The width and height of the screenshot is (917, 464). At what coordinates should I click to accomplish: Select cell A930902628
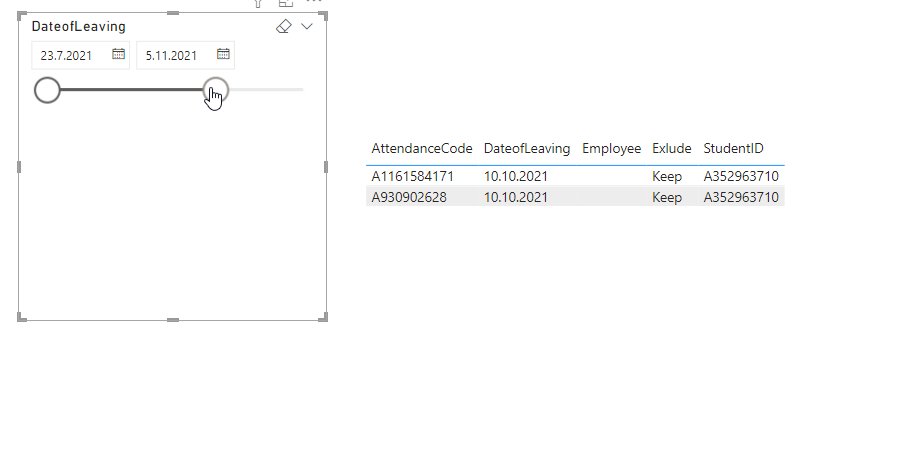(409, 197)
